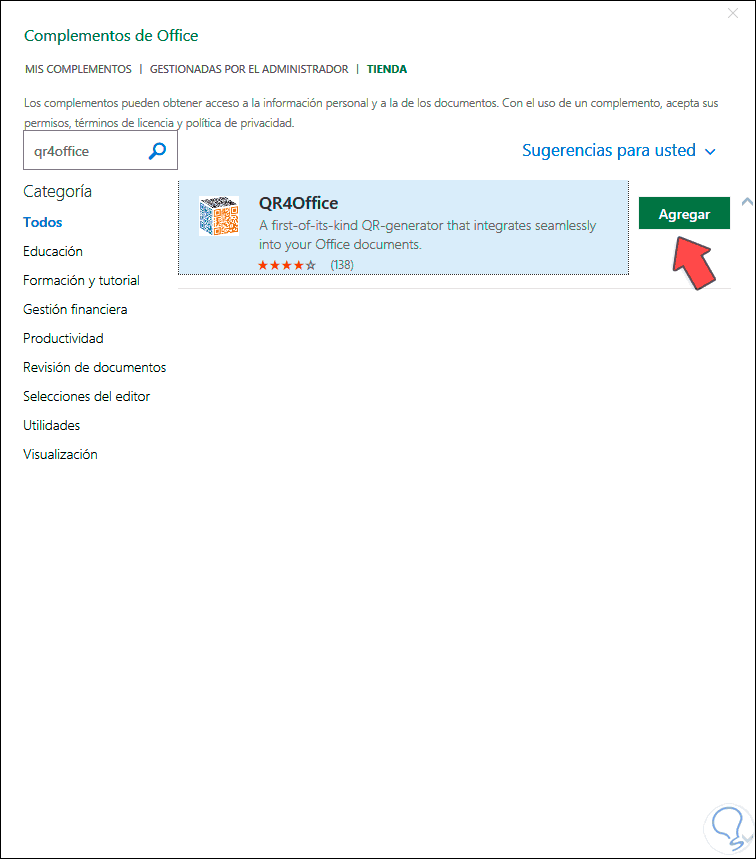The width and height of the screenshot is (756, 859).
Task: Click the (138) review count
Action: coord(342,265)
